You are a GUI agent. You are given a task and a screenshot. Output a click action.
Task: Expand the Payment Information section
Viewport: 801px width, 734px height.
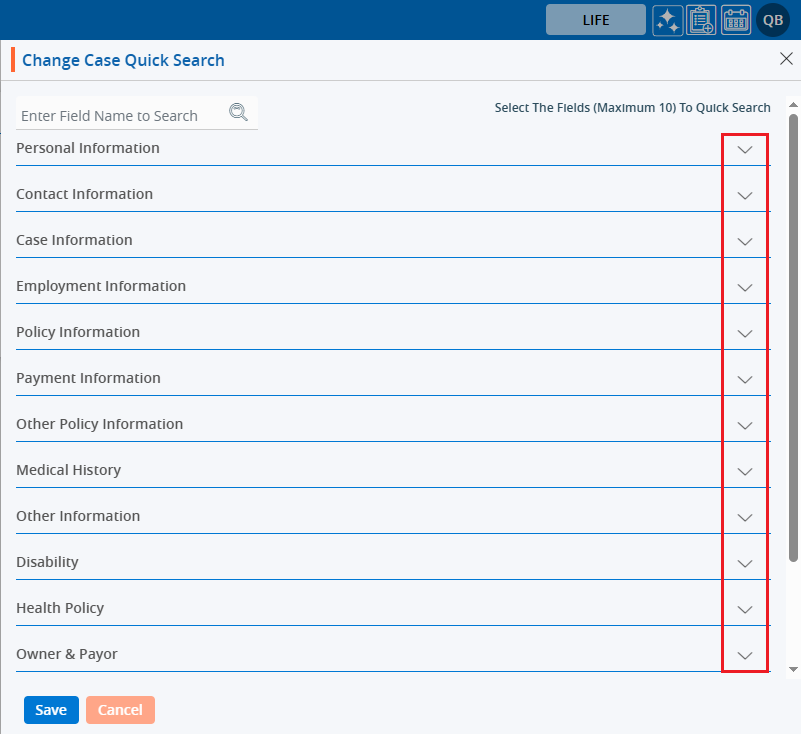tap(745, 379)
